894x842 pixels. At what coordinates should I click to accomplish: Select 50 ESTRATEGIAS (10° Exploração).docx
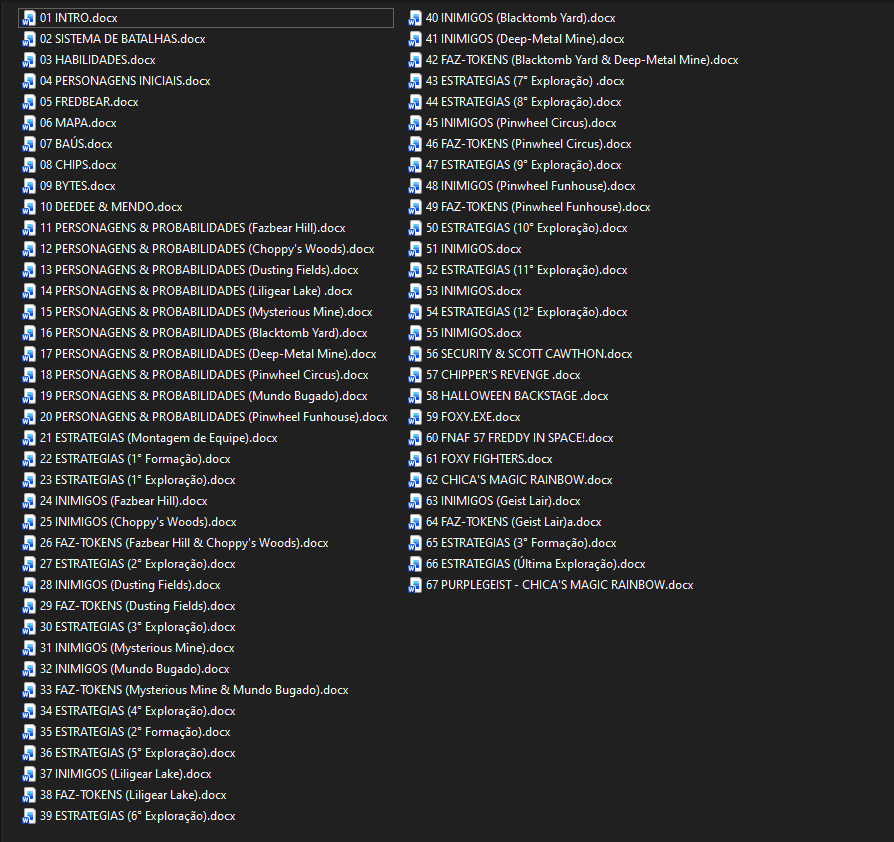527,228
